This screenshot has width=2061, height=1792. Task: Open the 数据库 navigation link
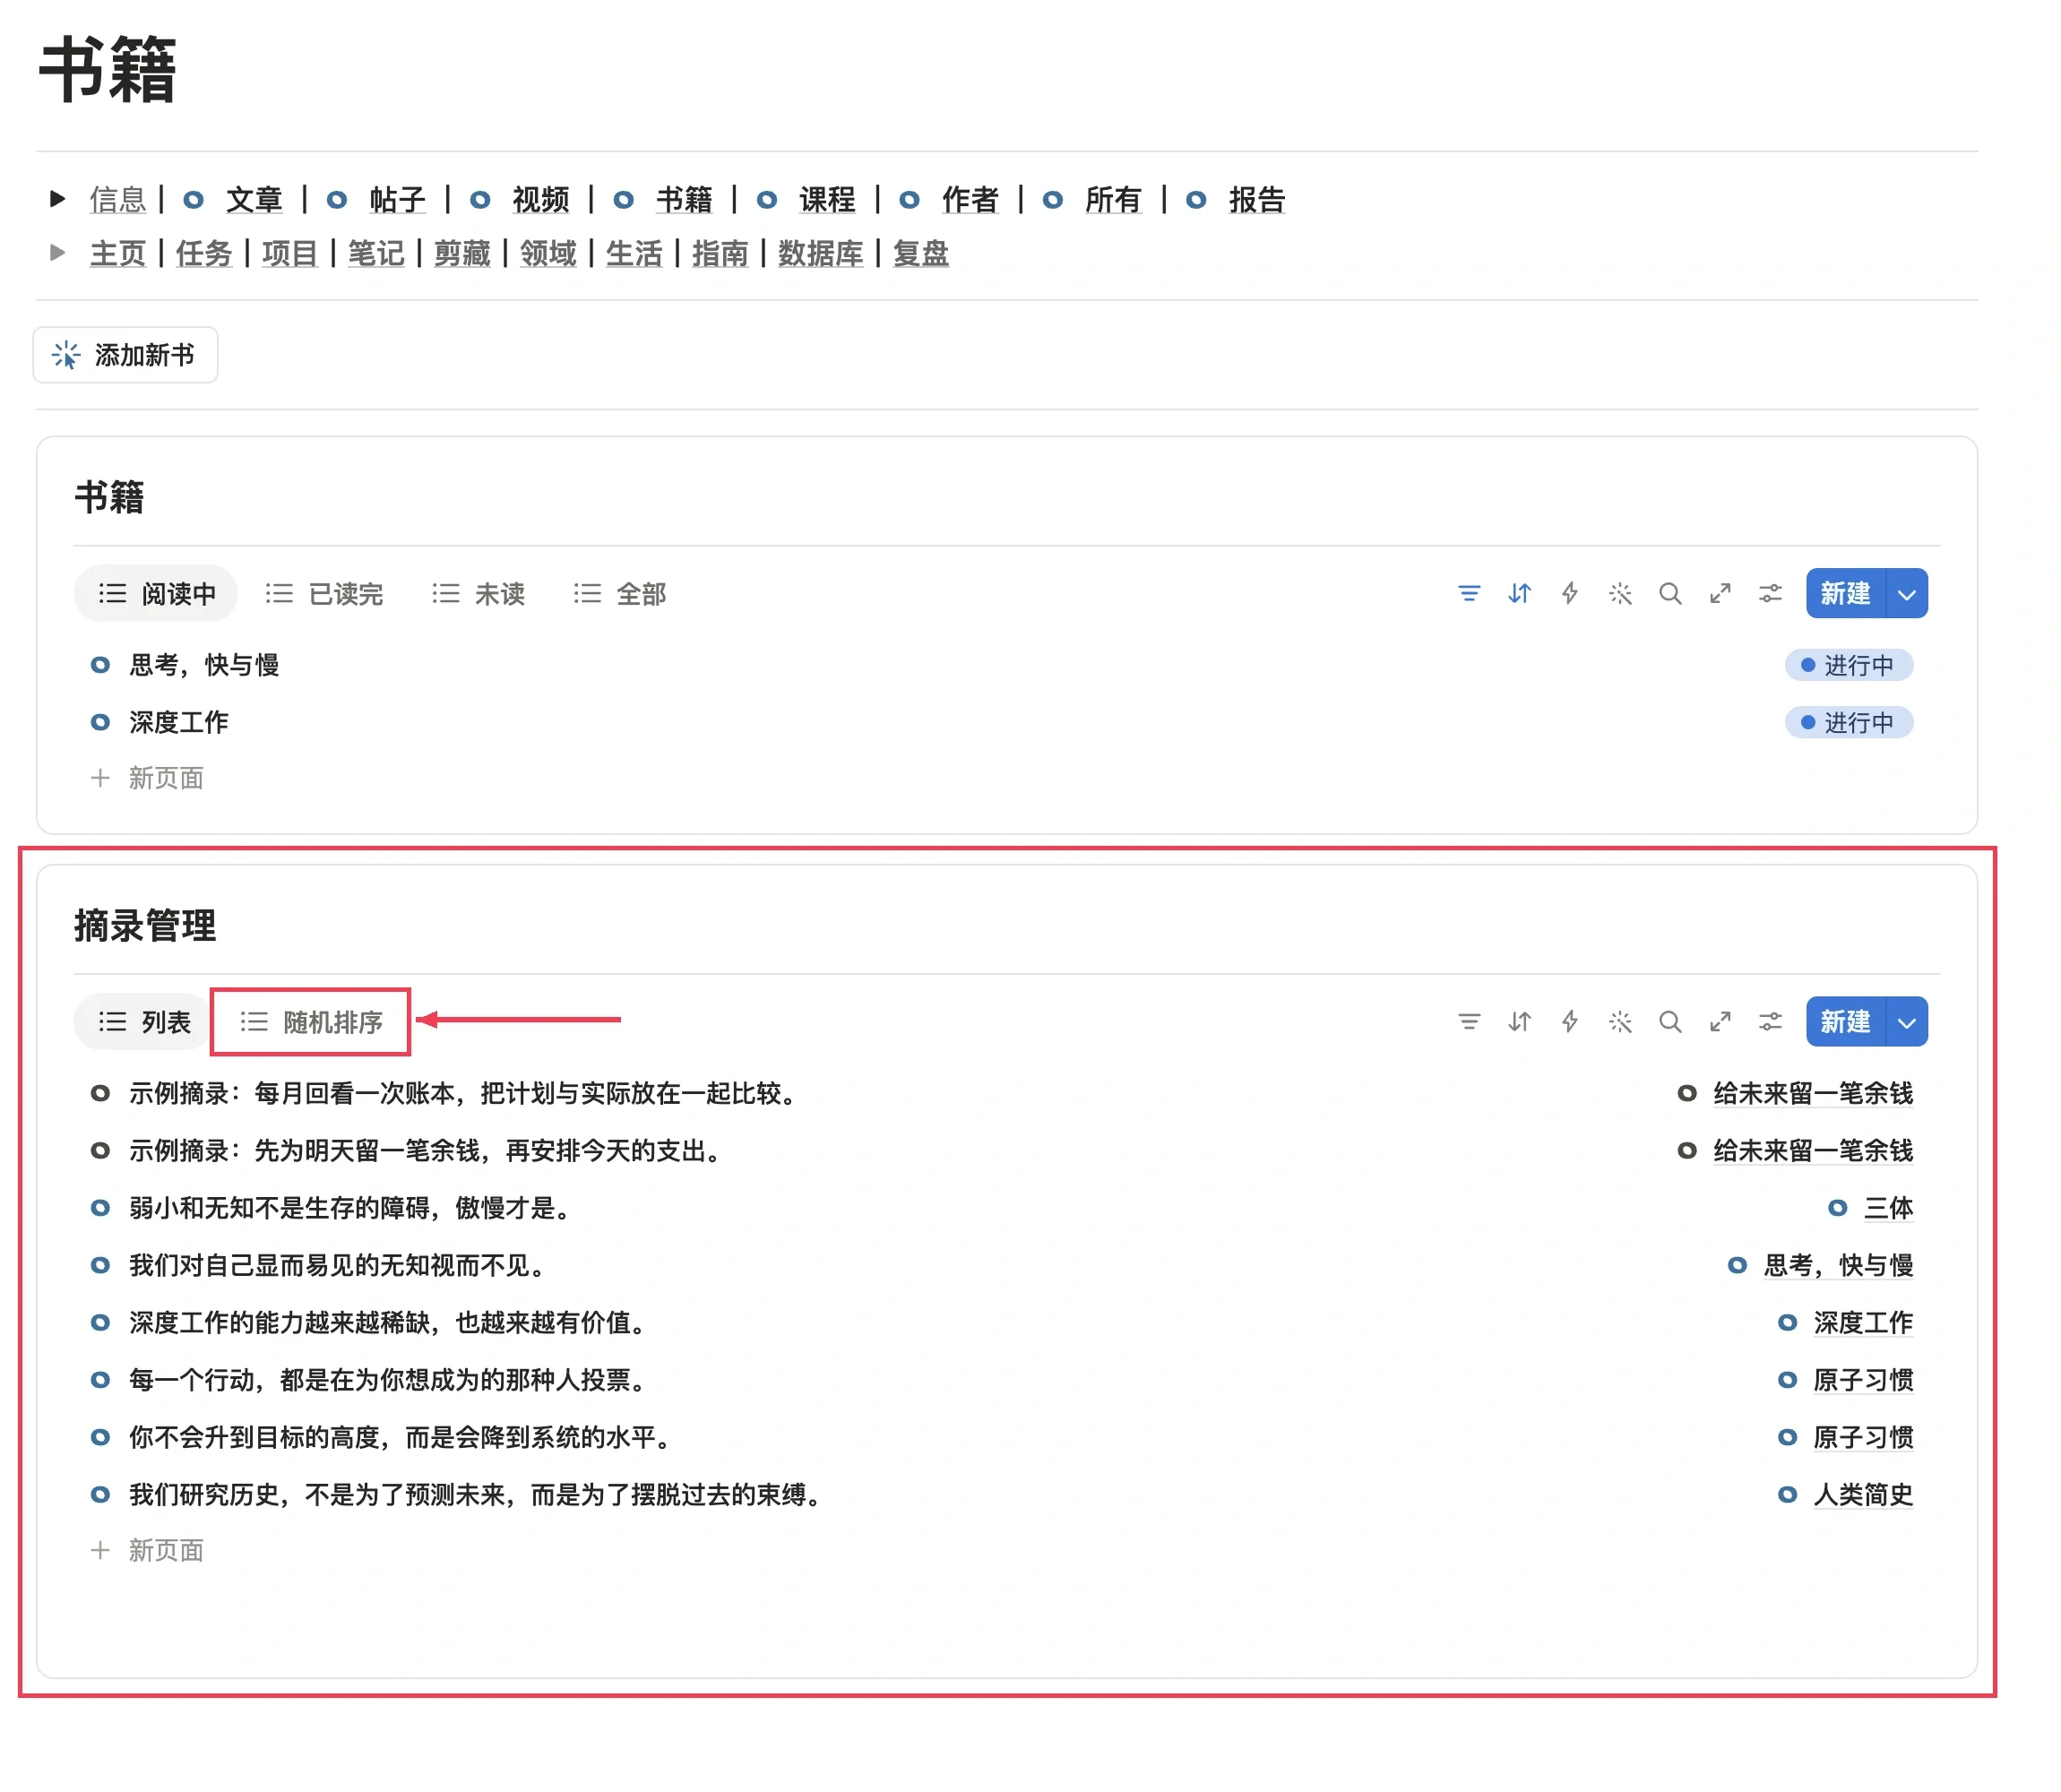tap(820, 253)
